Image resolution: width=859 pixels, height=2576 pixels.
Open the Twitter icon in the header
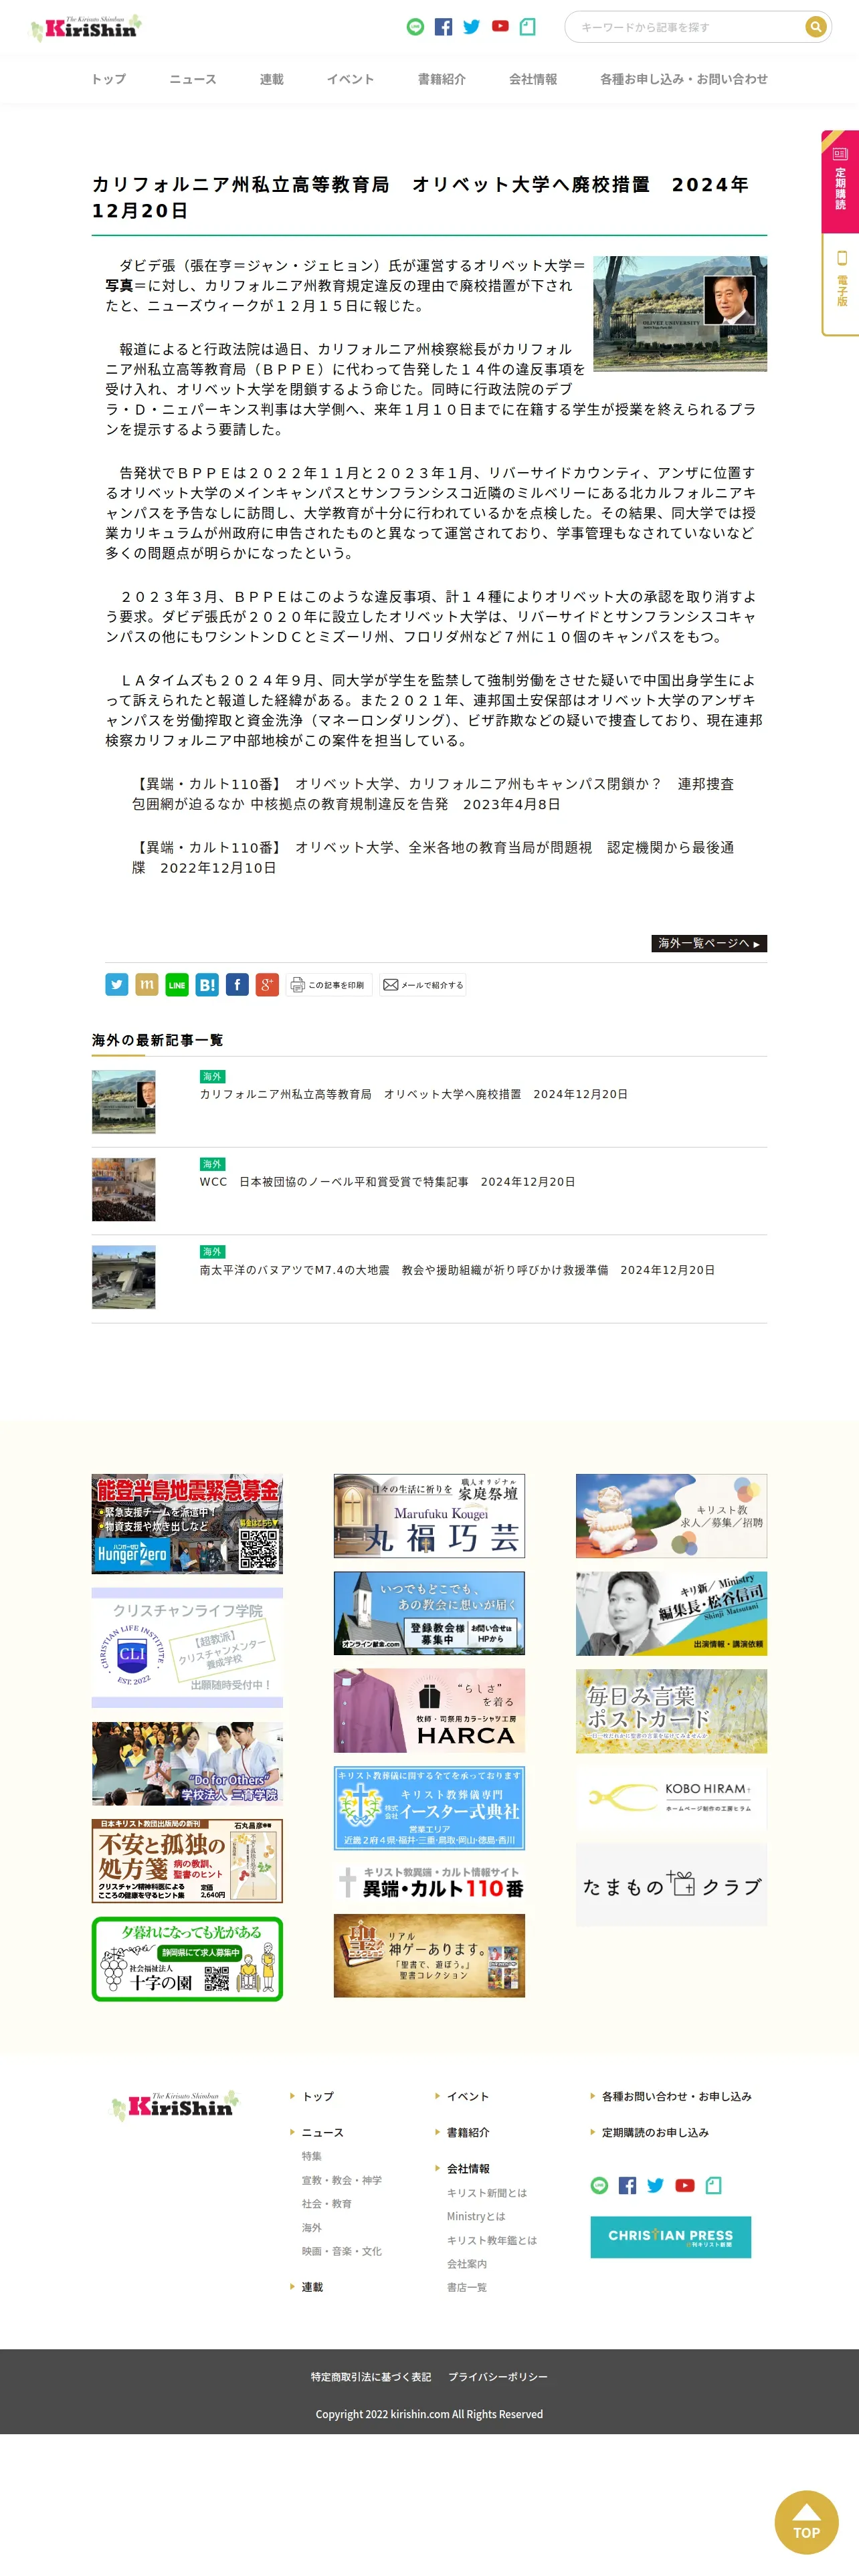471,27
